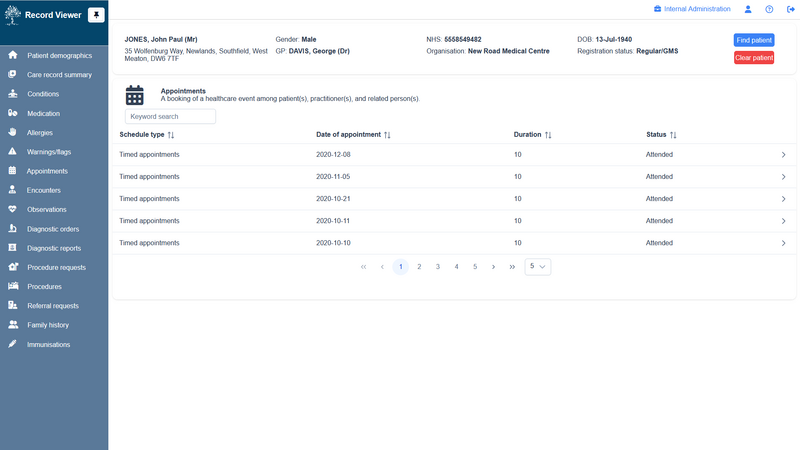Expand the 2020-12-08 appointment row chevron
This screenshot has width=800, height=450.
(x=784, y=155)
